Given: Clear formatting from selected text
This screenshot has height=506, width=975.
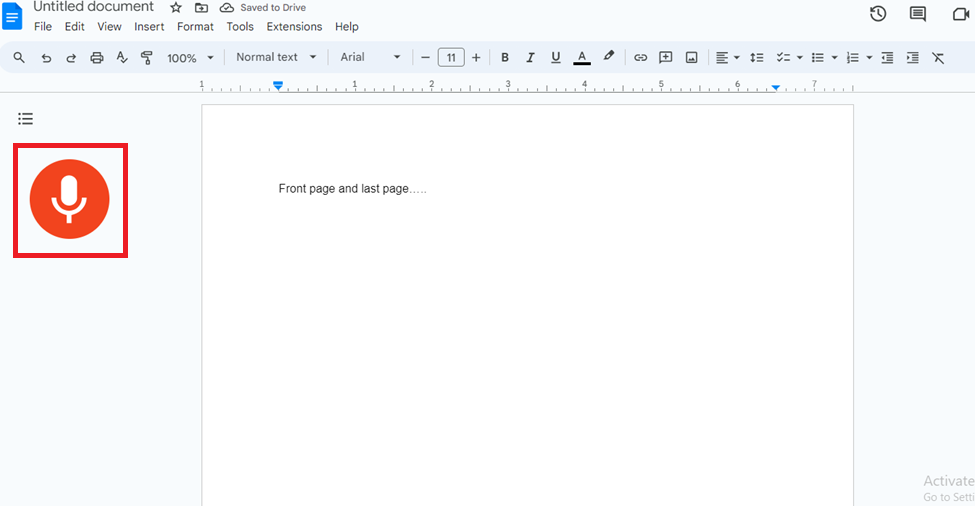Looking at the screenshot, I should [x=938, y=58].
